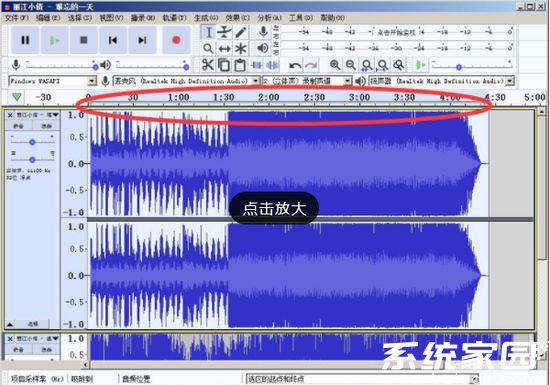Click the Pause playback button
The image size is (550, 385).
point(25,40)
